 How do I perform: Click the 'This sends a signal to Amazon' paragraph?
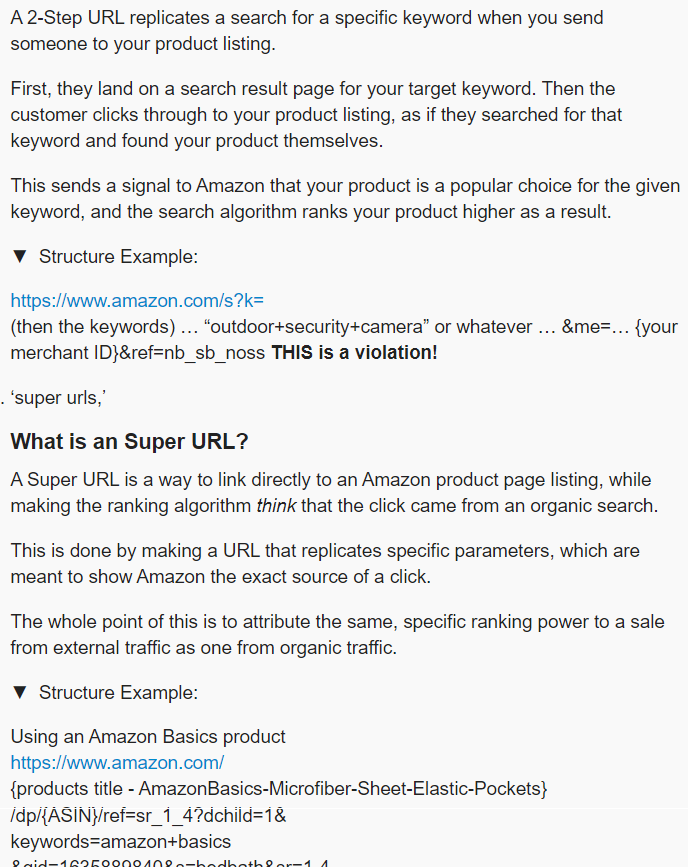click(345, 199)
